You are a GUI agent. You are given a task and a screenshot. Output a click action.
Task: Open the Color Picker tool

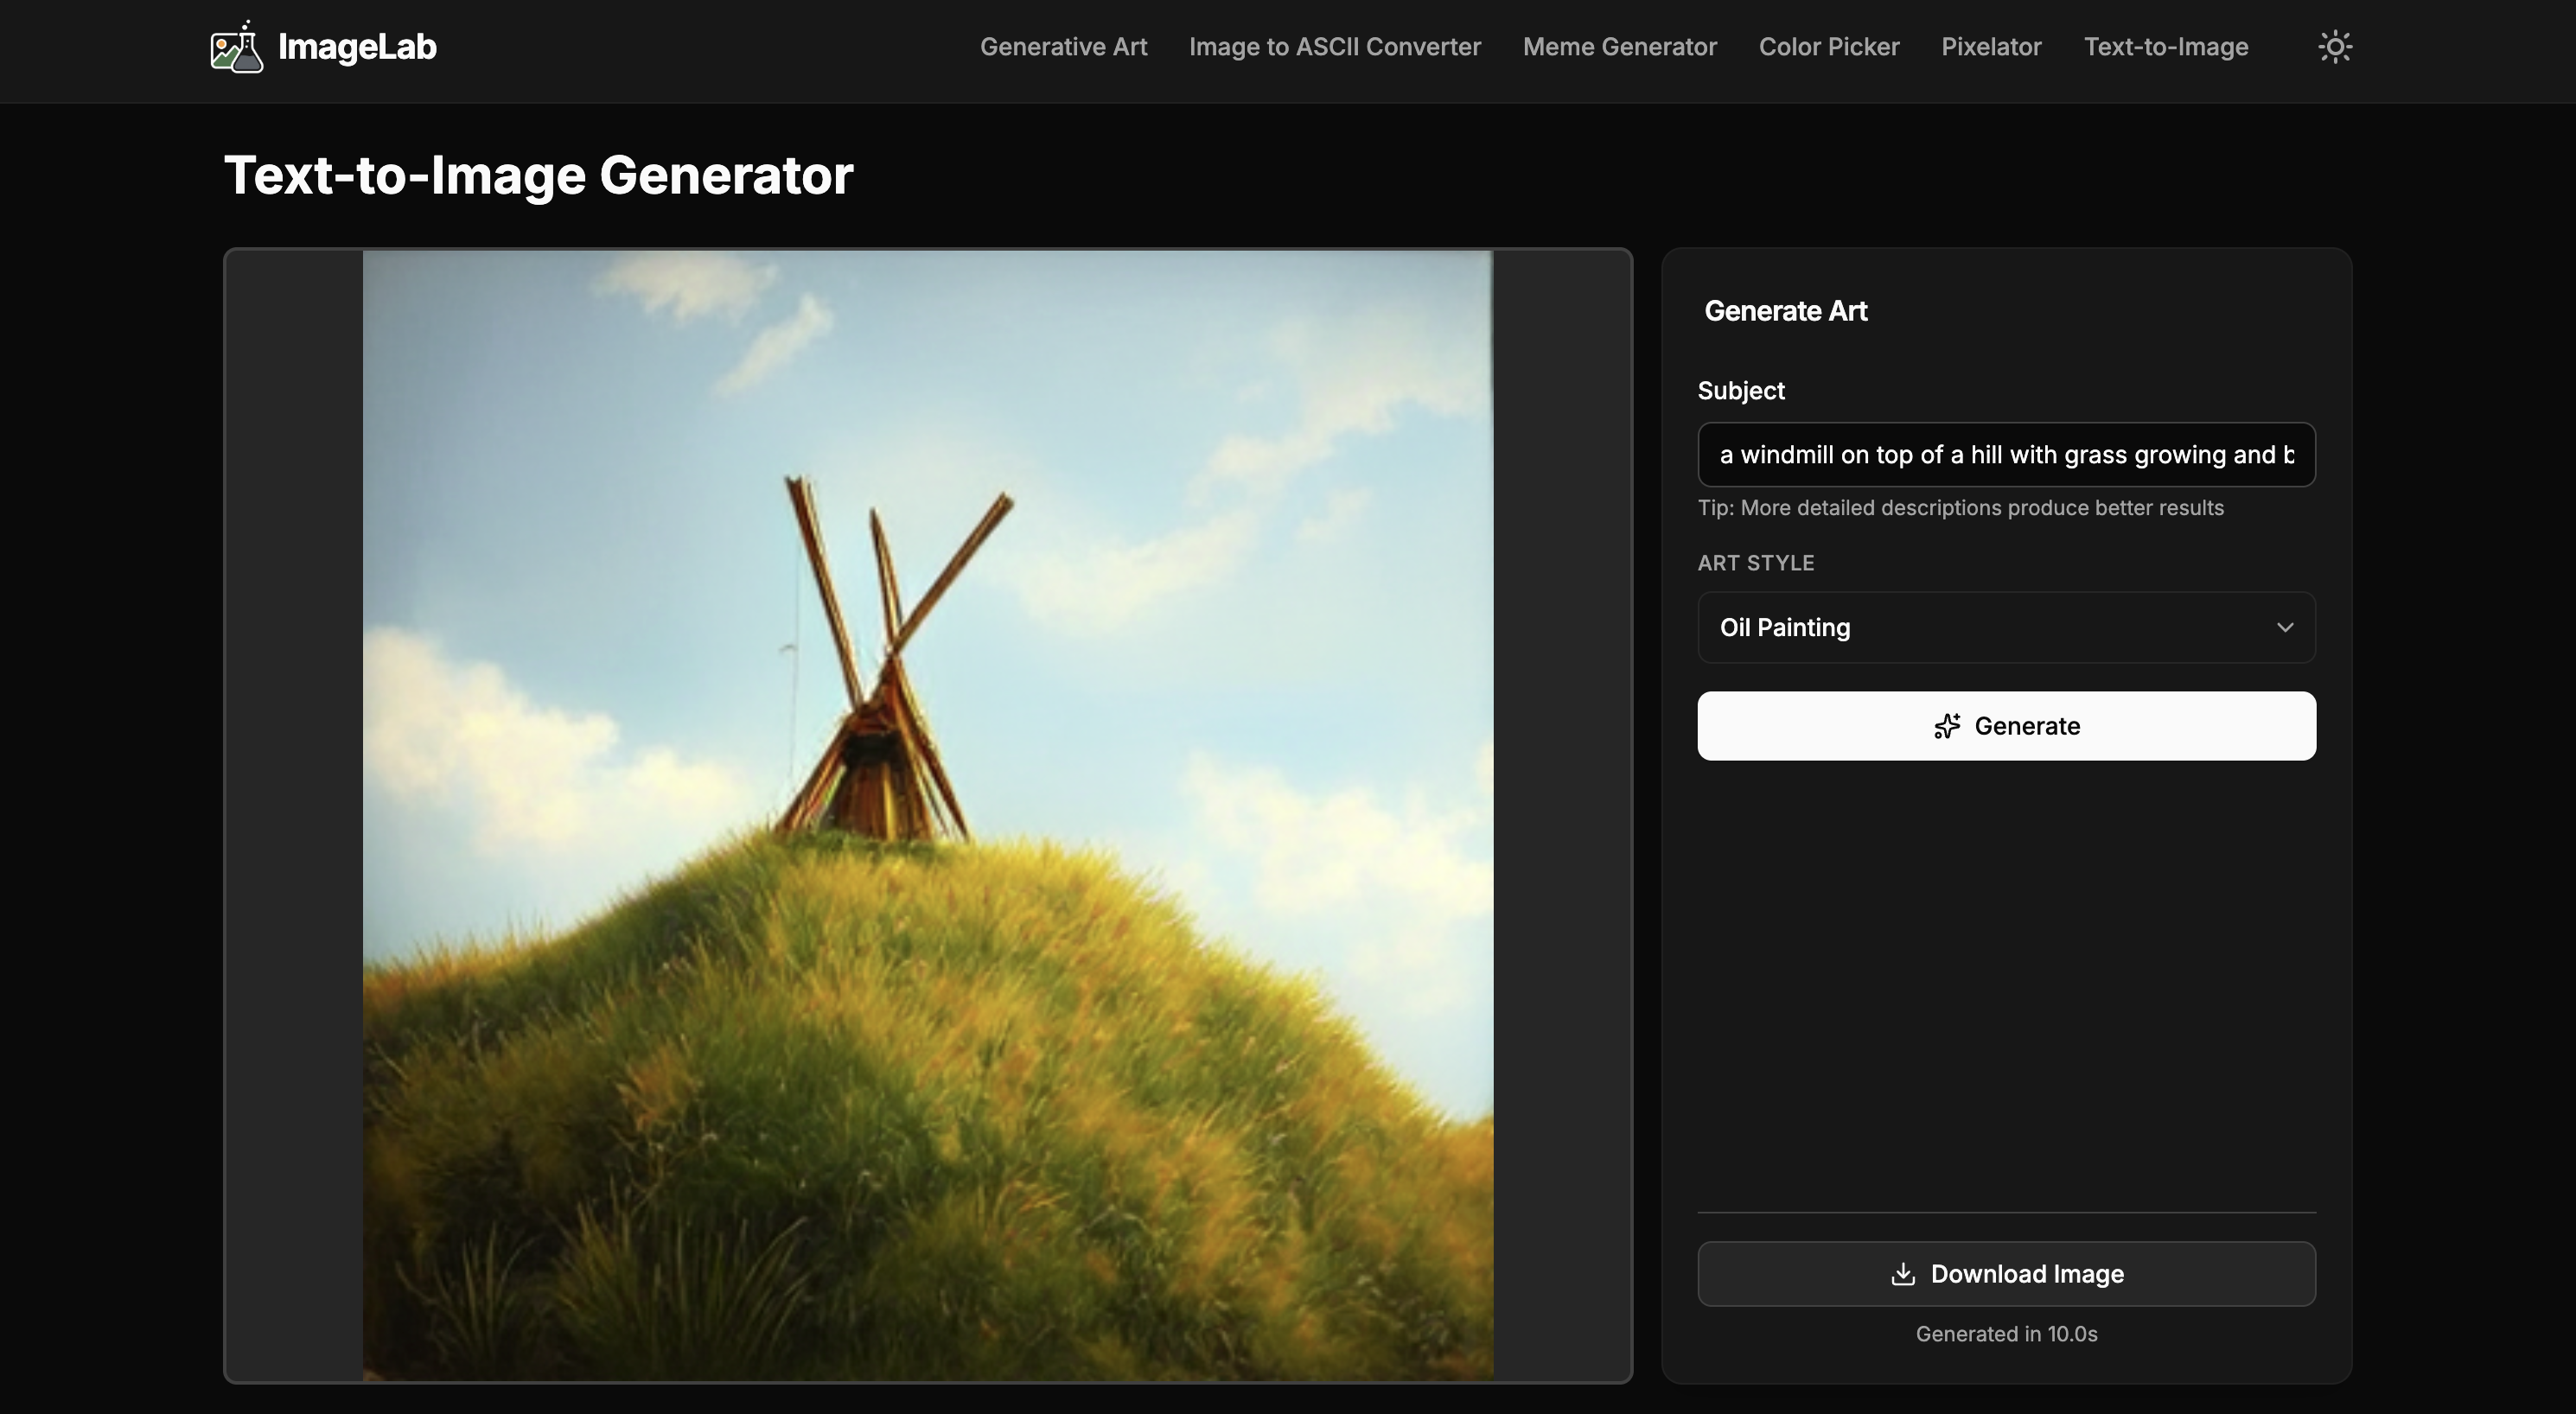1829,46
